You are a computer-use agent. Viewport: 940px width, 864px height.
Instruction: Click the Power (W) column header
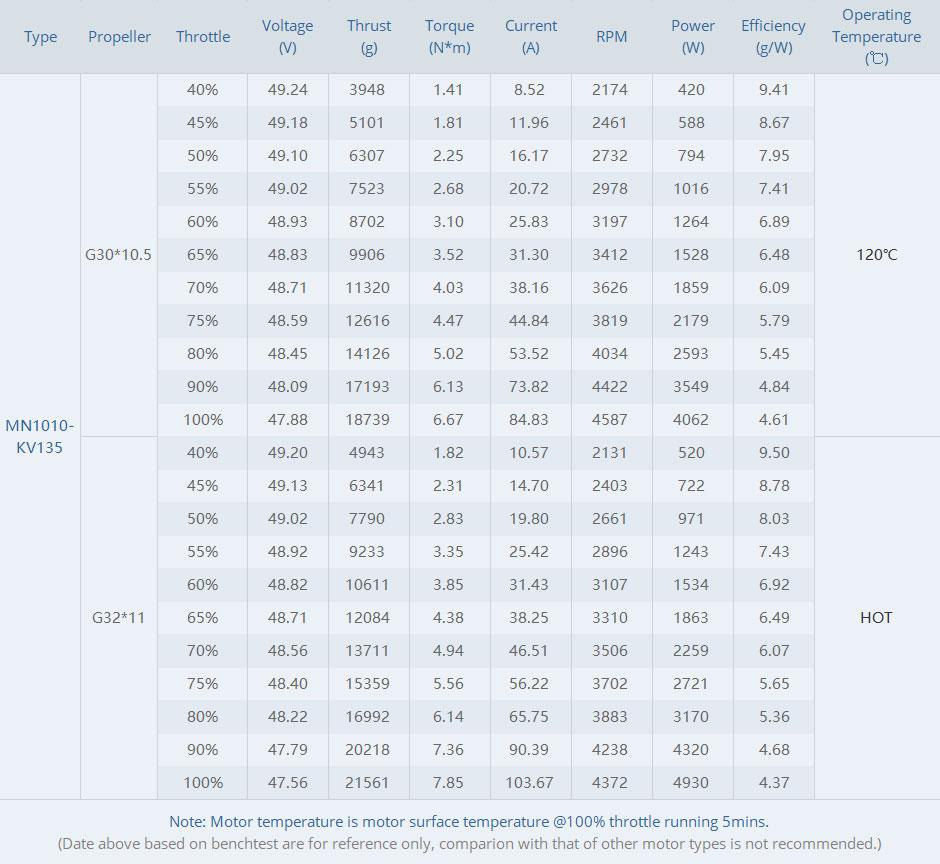[x=693, y=37]
